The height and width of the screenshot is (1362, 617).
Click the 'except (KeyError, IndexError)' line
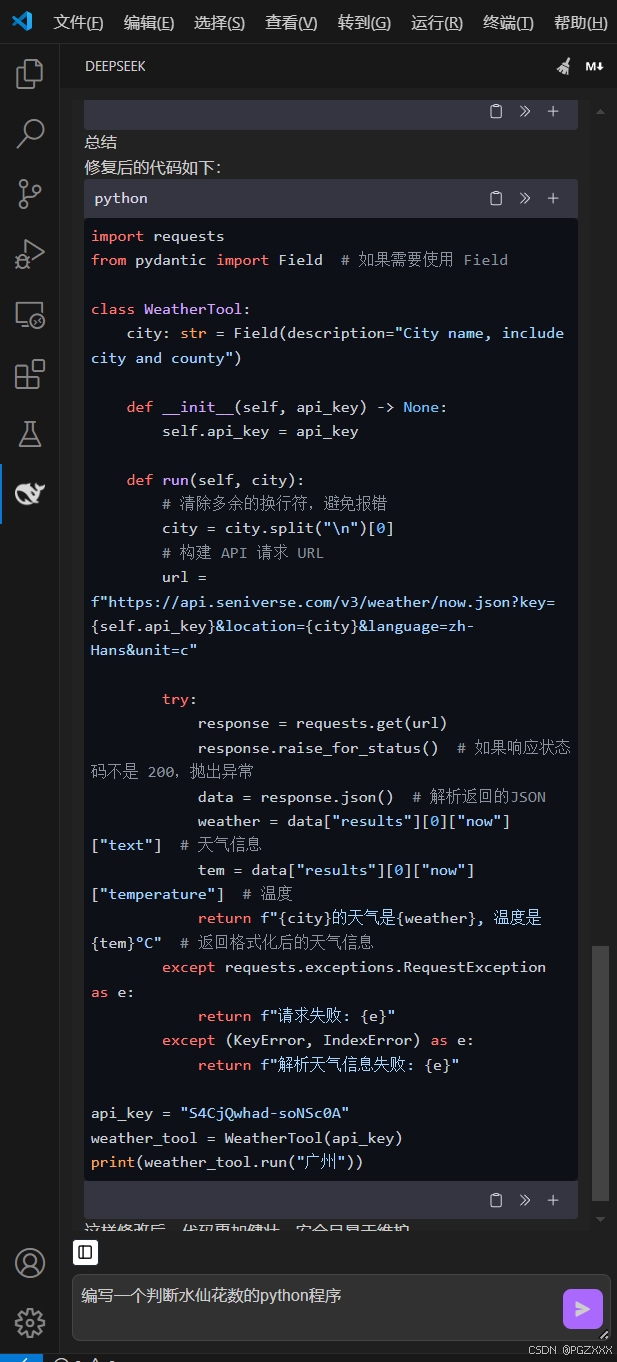318,1040
